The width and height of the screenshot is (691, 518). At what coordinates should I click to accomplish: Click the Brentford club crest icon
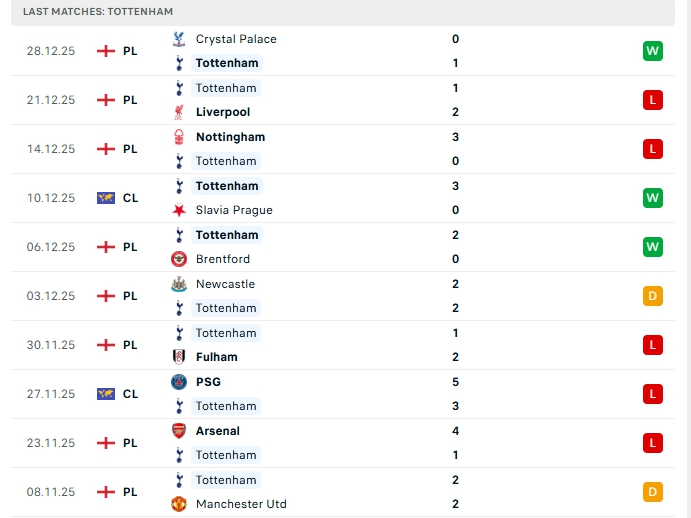[x=179, y=259]
